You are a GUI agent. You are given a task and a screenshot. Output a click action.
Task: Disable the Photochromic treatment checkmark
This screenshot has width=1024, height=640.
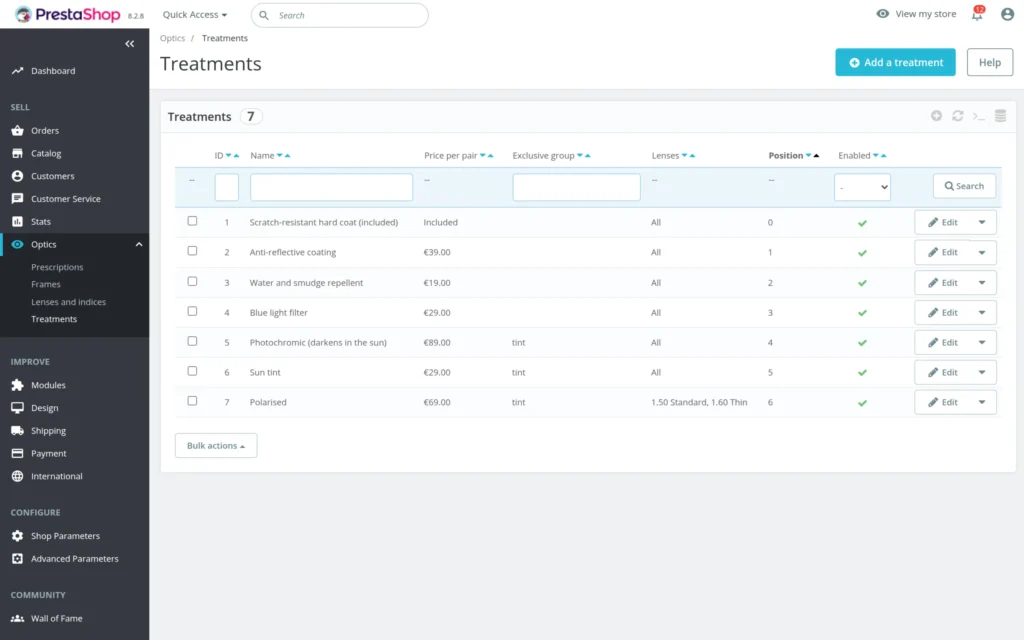862,343
